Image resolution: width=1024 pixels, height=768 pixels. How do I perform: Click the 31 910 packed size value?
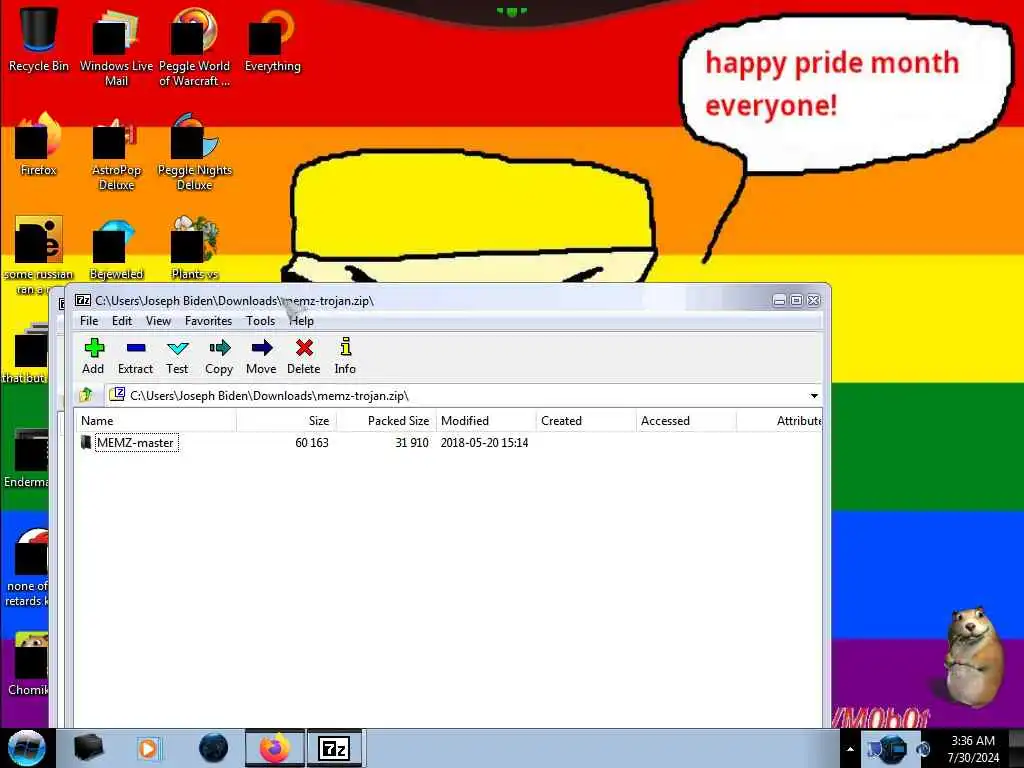coord(412,443)
